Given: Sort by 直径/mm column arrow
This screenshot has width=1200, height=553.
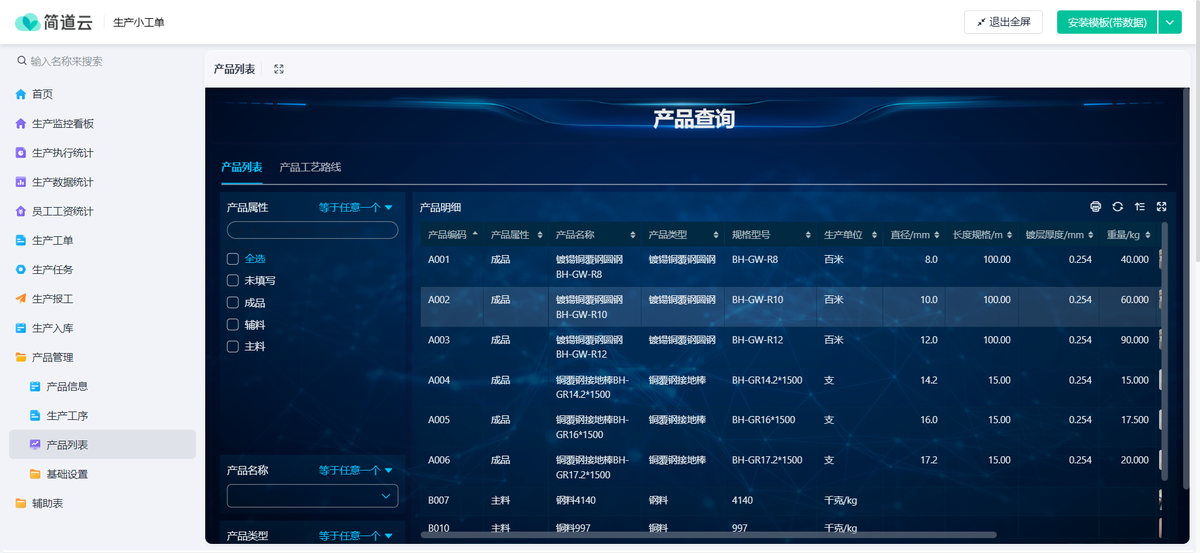Looking at the screenshot, I should [939, 235].
